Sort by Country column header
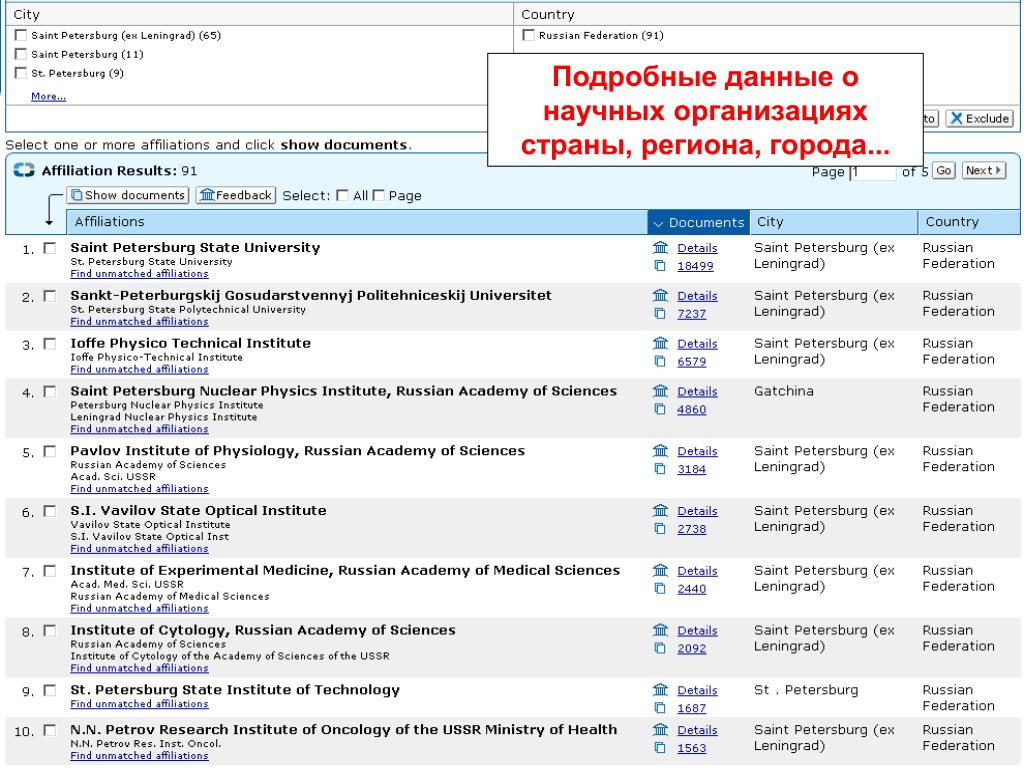 [969, 222]
